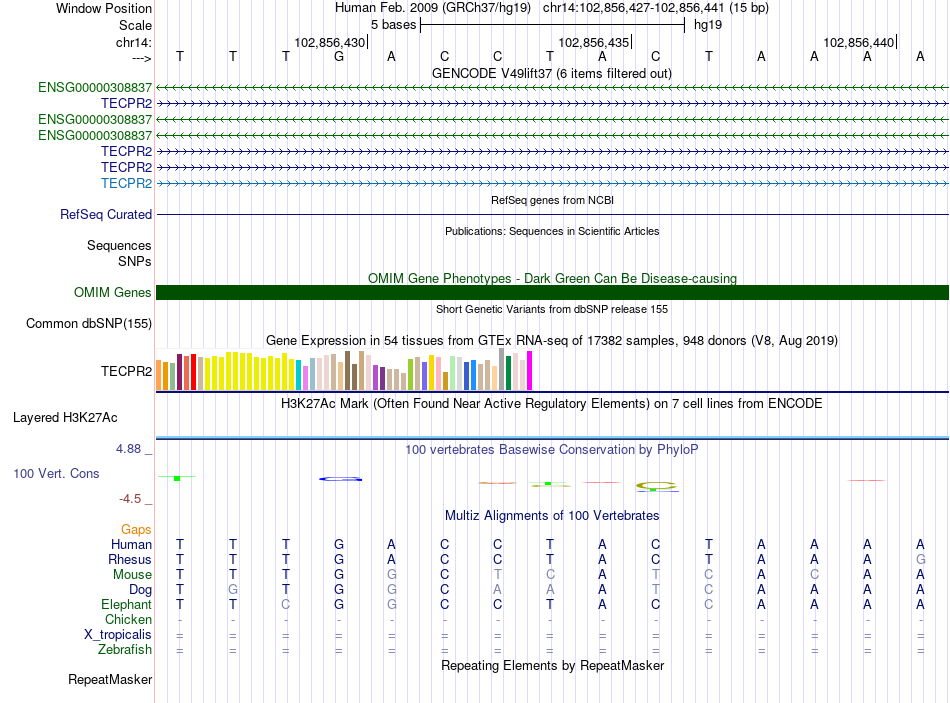Click the Window Position label
Screen dimensions: 950x703
coord(104,8)
